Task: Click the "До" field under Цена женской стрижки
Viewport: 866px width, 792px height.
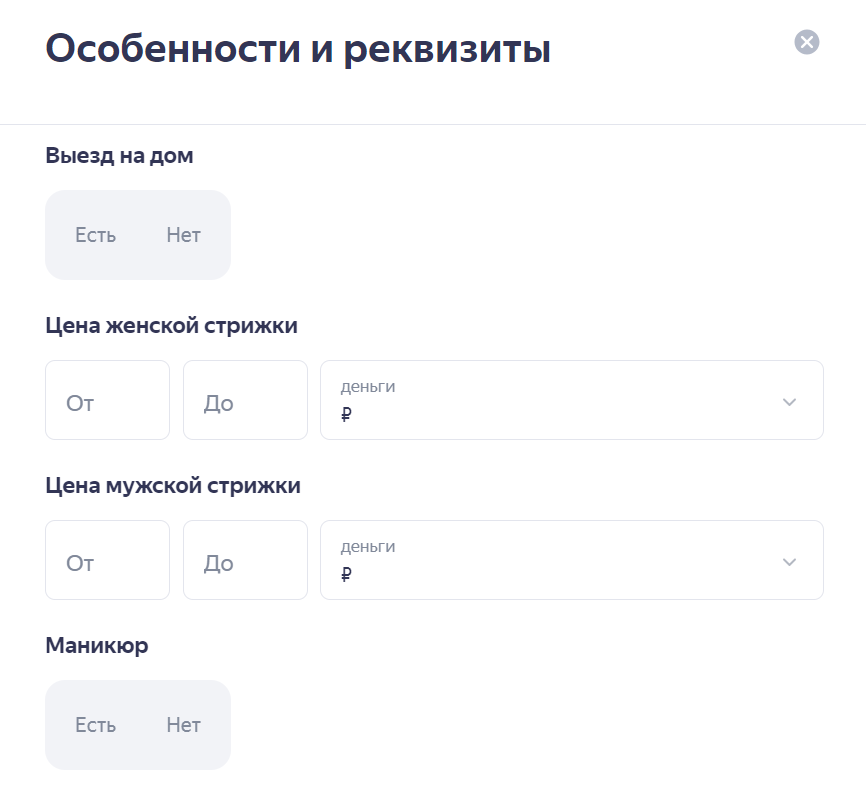Action: pyautogui.click(x=245, y=400)
